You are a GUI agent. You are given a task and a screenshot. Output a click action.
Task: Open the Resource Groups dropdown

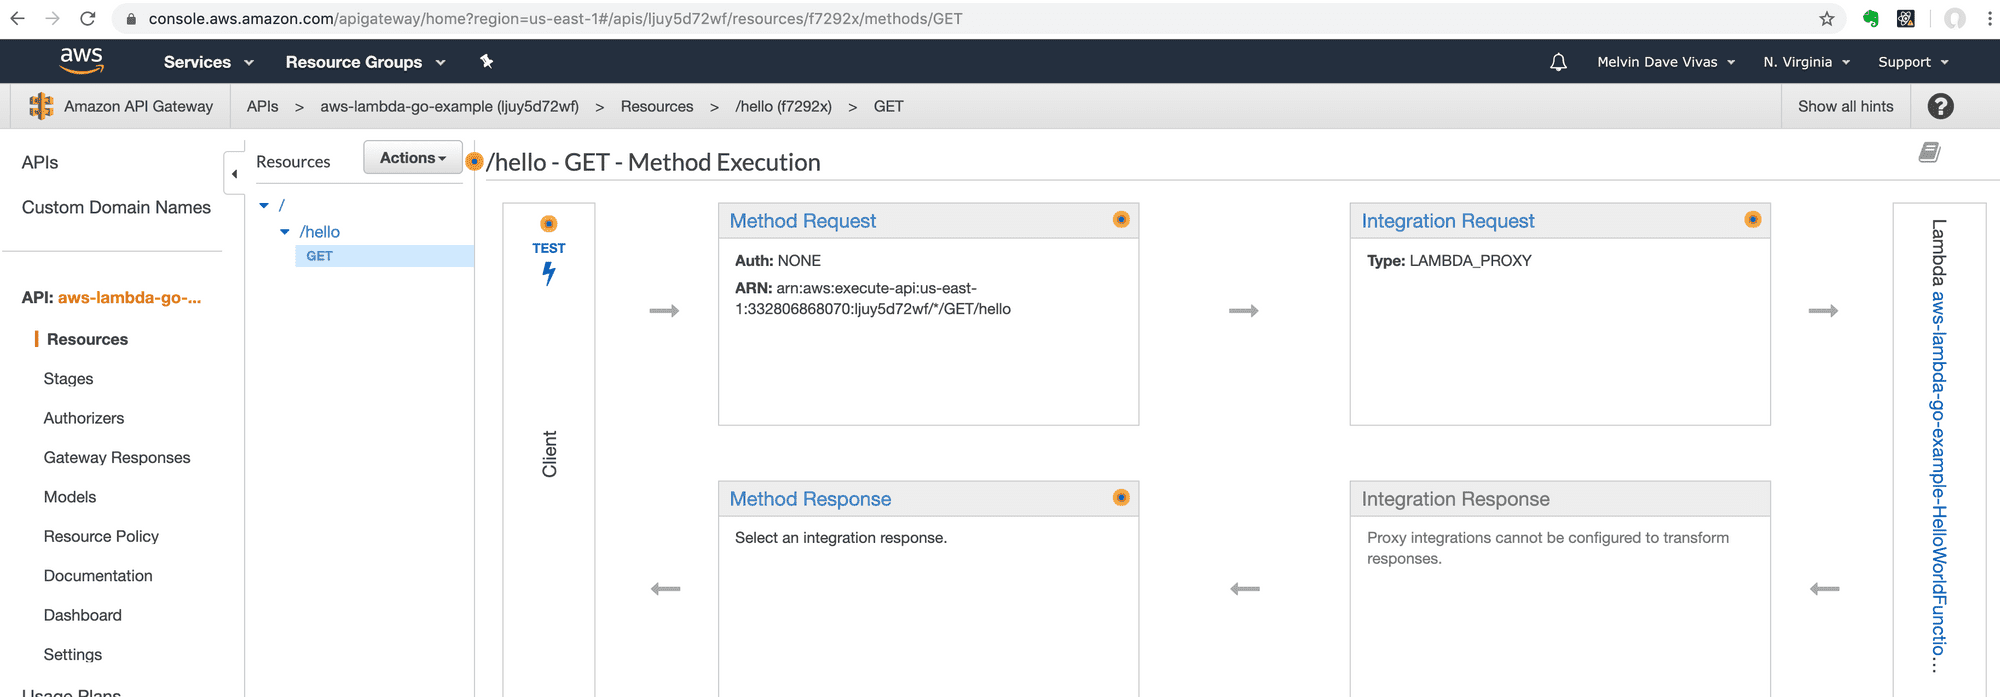click(365, 62)
